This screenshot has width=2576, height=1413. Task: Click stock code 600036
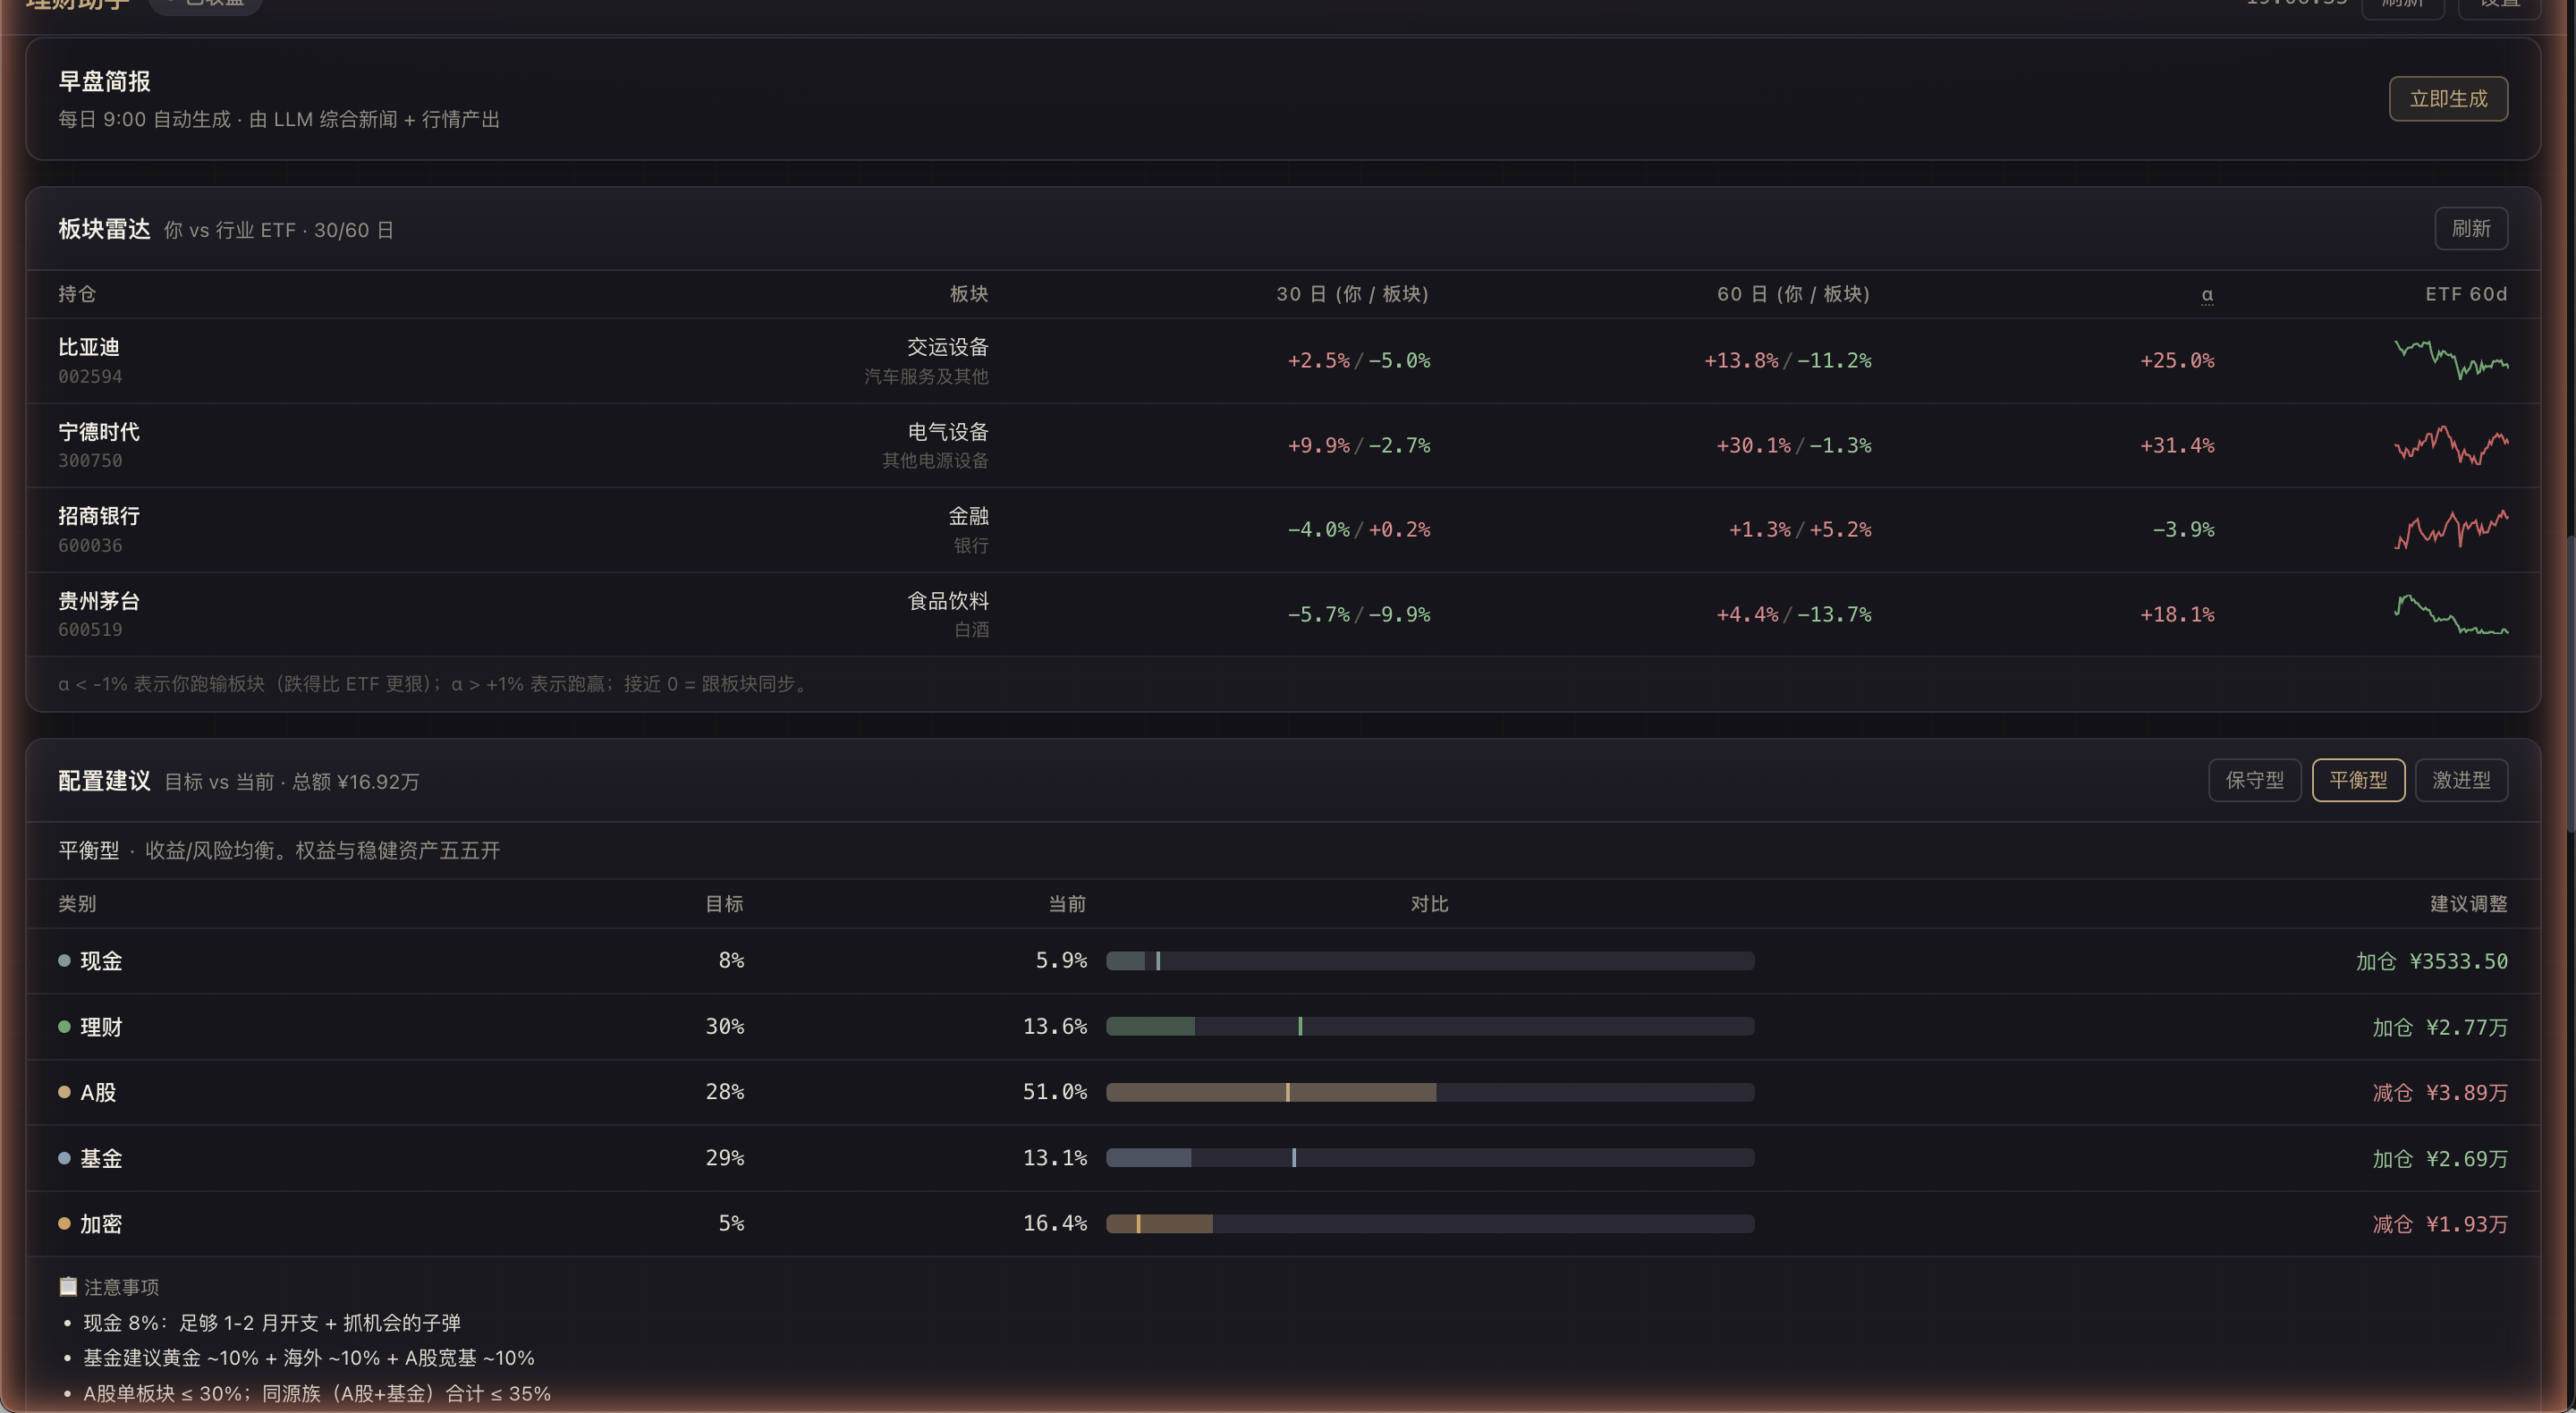pos(90,546)
